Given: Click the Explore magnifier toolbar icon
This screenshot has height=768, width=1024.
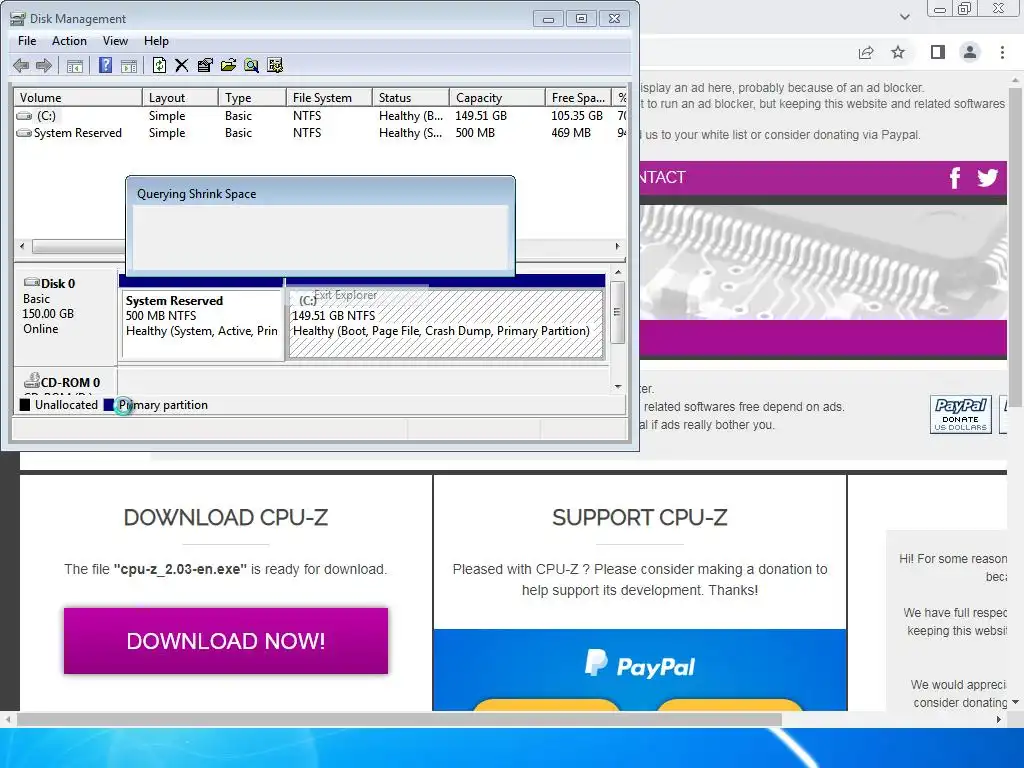Looking at the screenshot, I should click(251, 65).
